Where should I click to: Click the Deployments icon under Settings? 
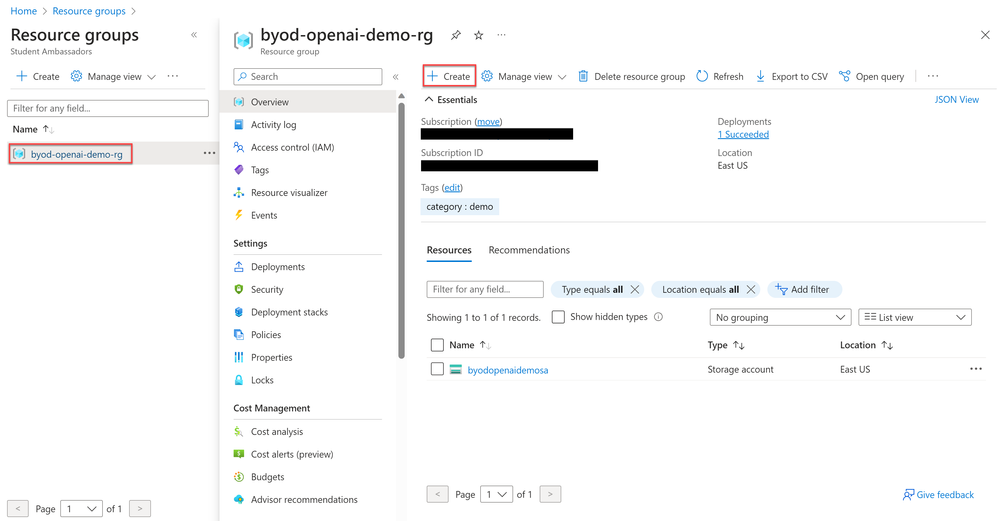239,267
